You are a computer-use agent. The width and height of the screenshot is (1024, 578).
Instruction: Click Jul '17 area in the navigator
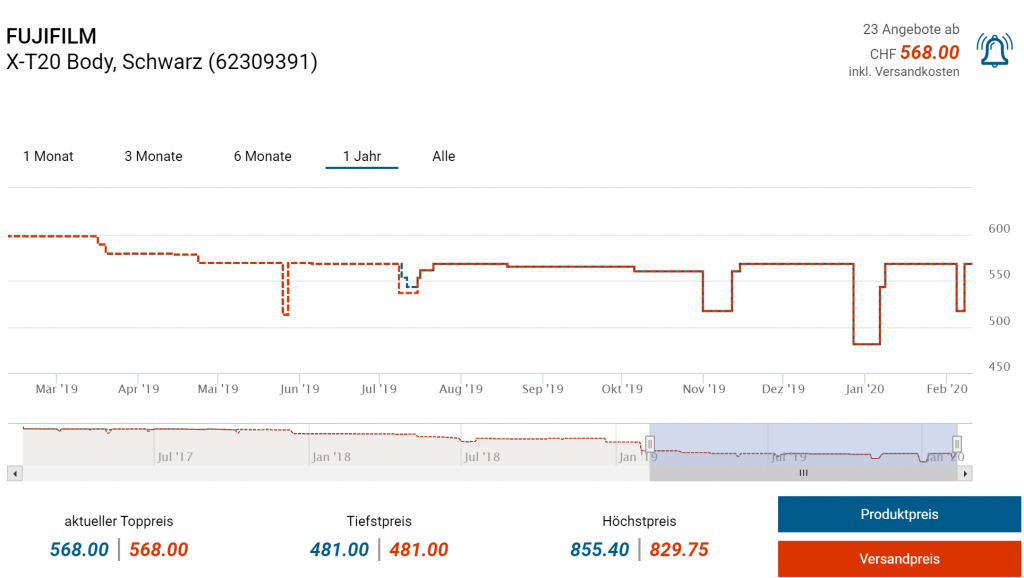175,457
